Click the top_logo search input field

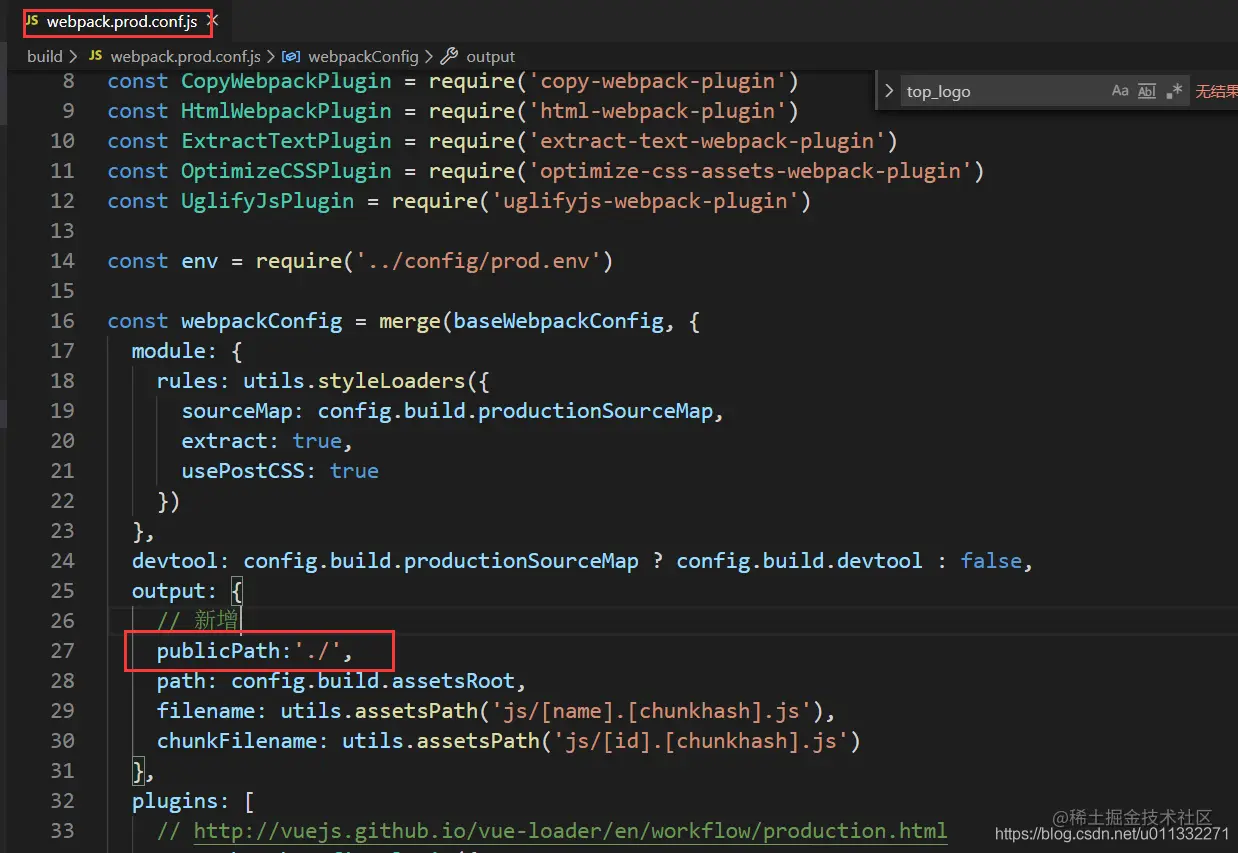click(x=1003, y=91)
